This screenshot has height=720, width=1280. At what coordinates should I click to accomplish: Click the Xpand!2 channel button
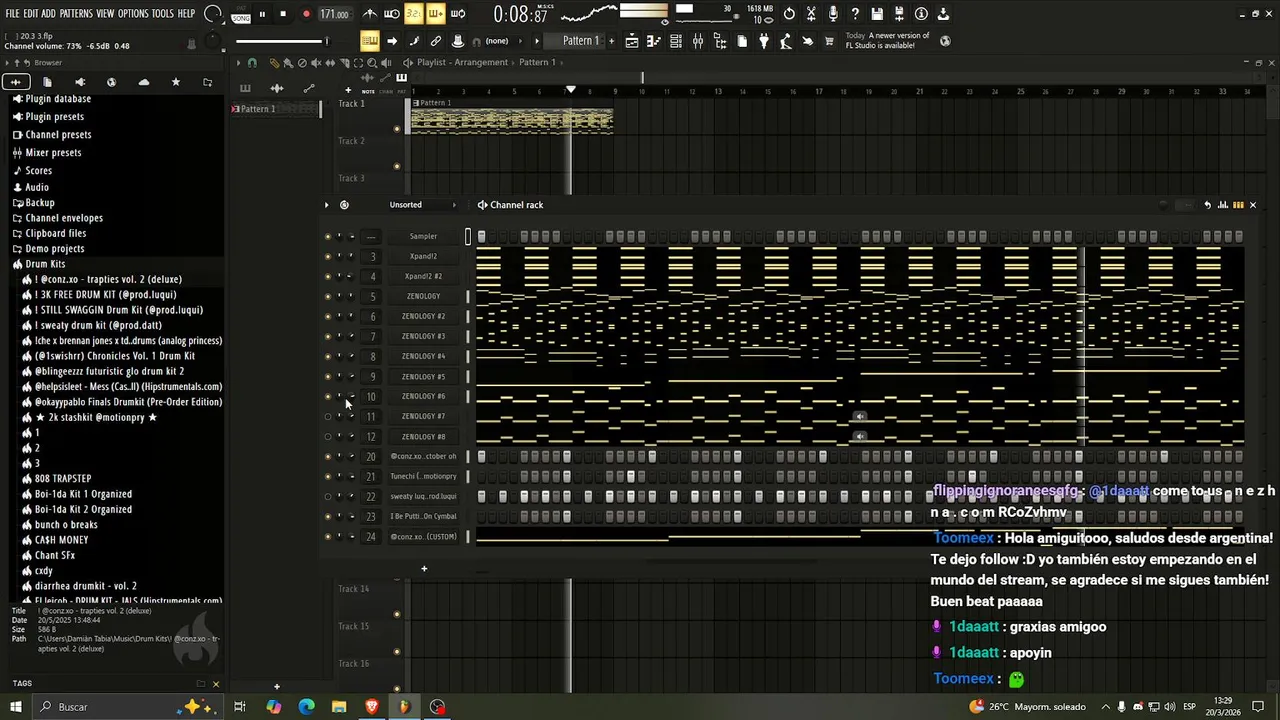423,256
